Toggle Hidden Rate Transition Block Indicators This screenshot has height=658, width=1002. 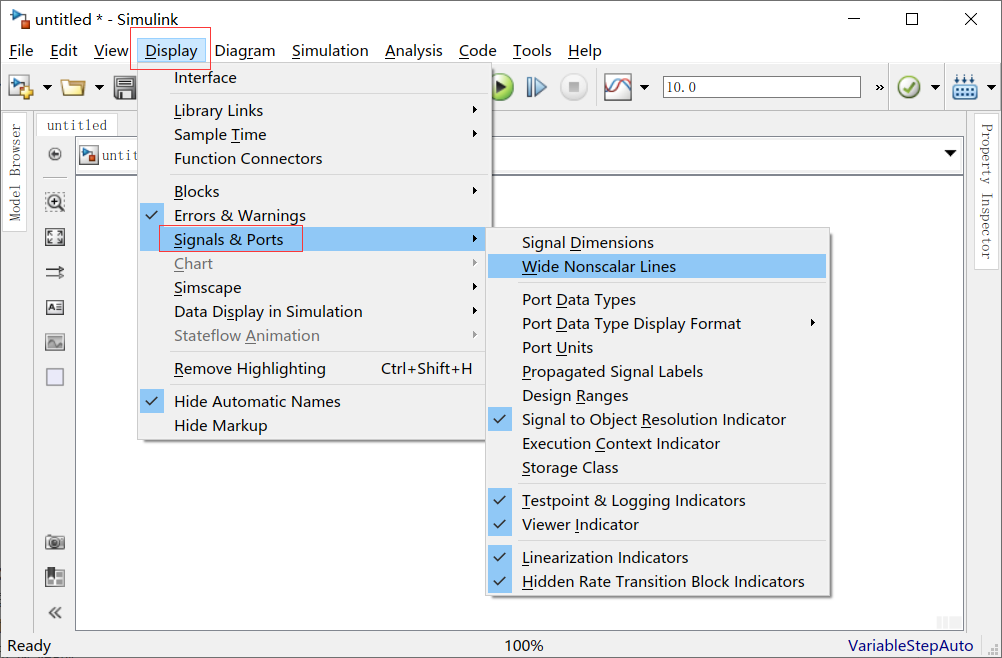click(x=657, y=581)
